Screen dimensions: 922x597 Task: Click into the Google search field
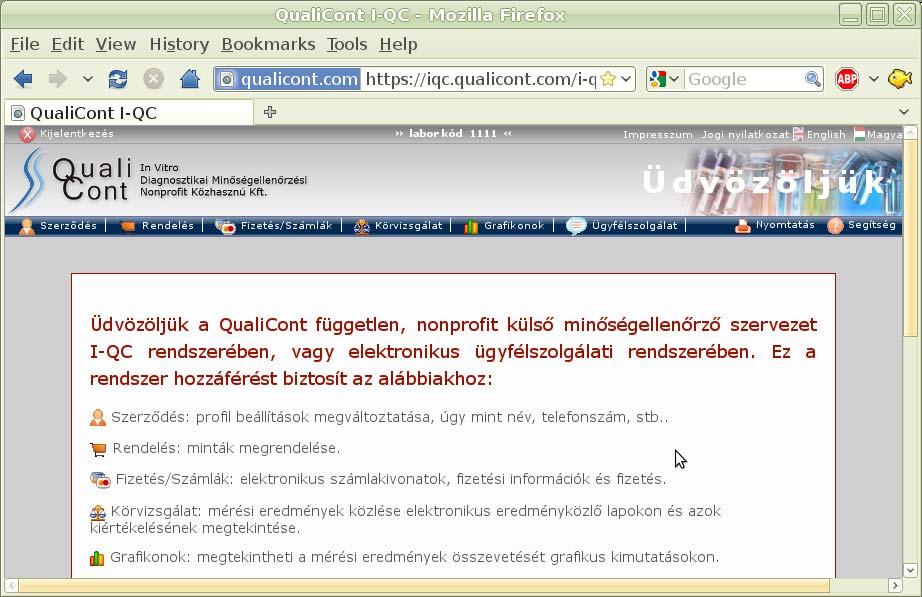pos(744,79)
